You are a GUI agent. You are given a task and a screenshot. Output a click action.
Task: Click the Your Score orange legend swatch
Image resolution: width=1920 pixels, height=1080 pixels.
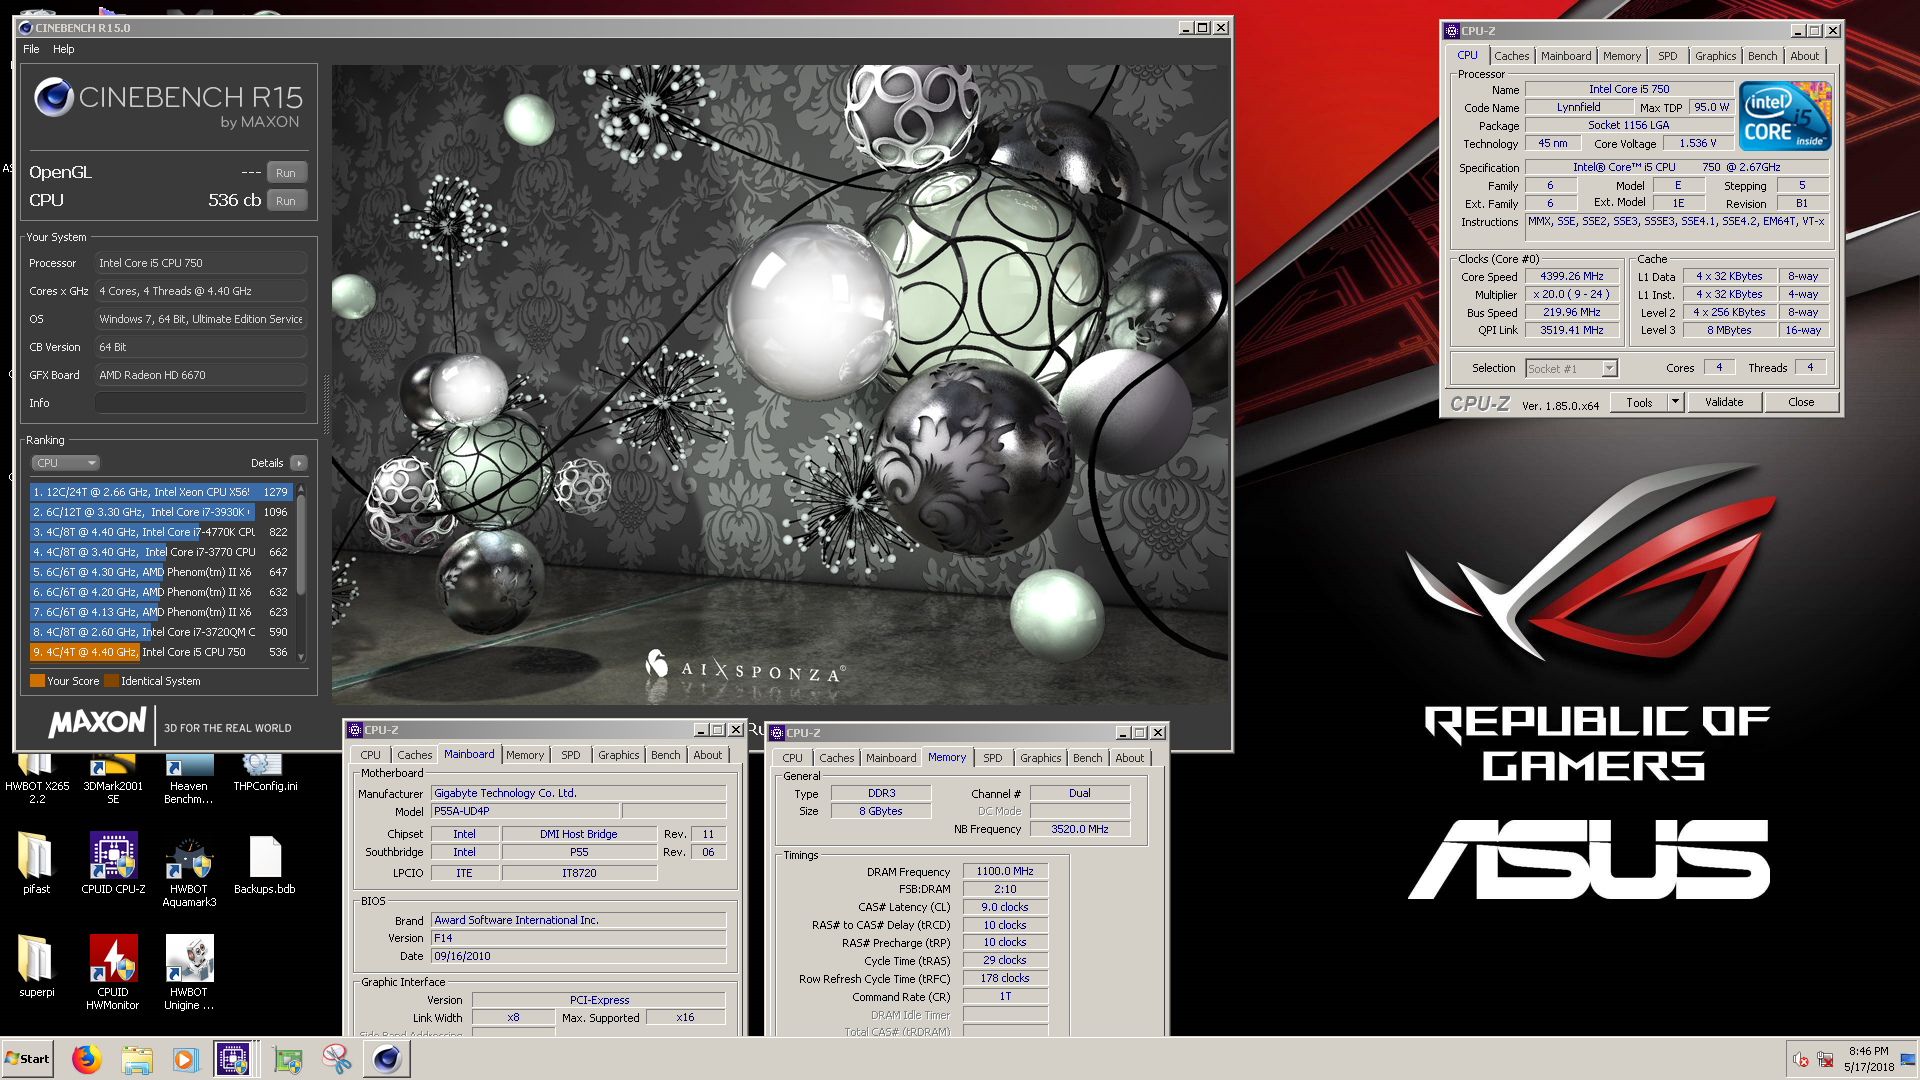[37, 681]
